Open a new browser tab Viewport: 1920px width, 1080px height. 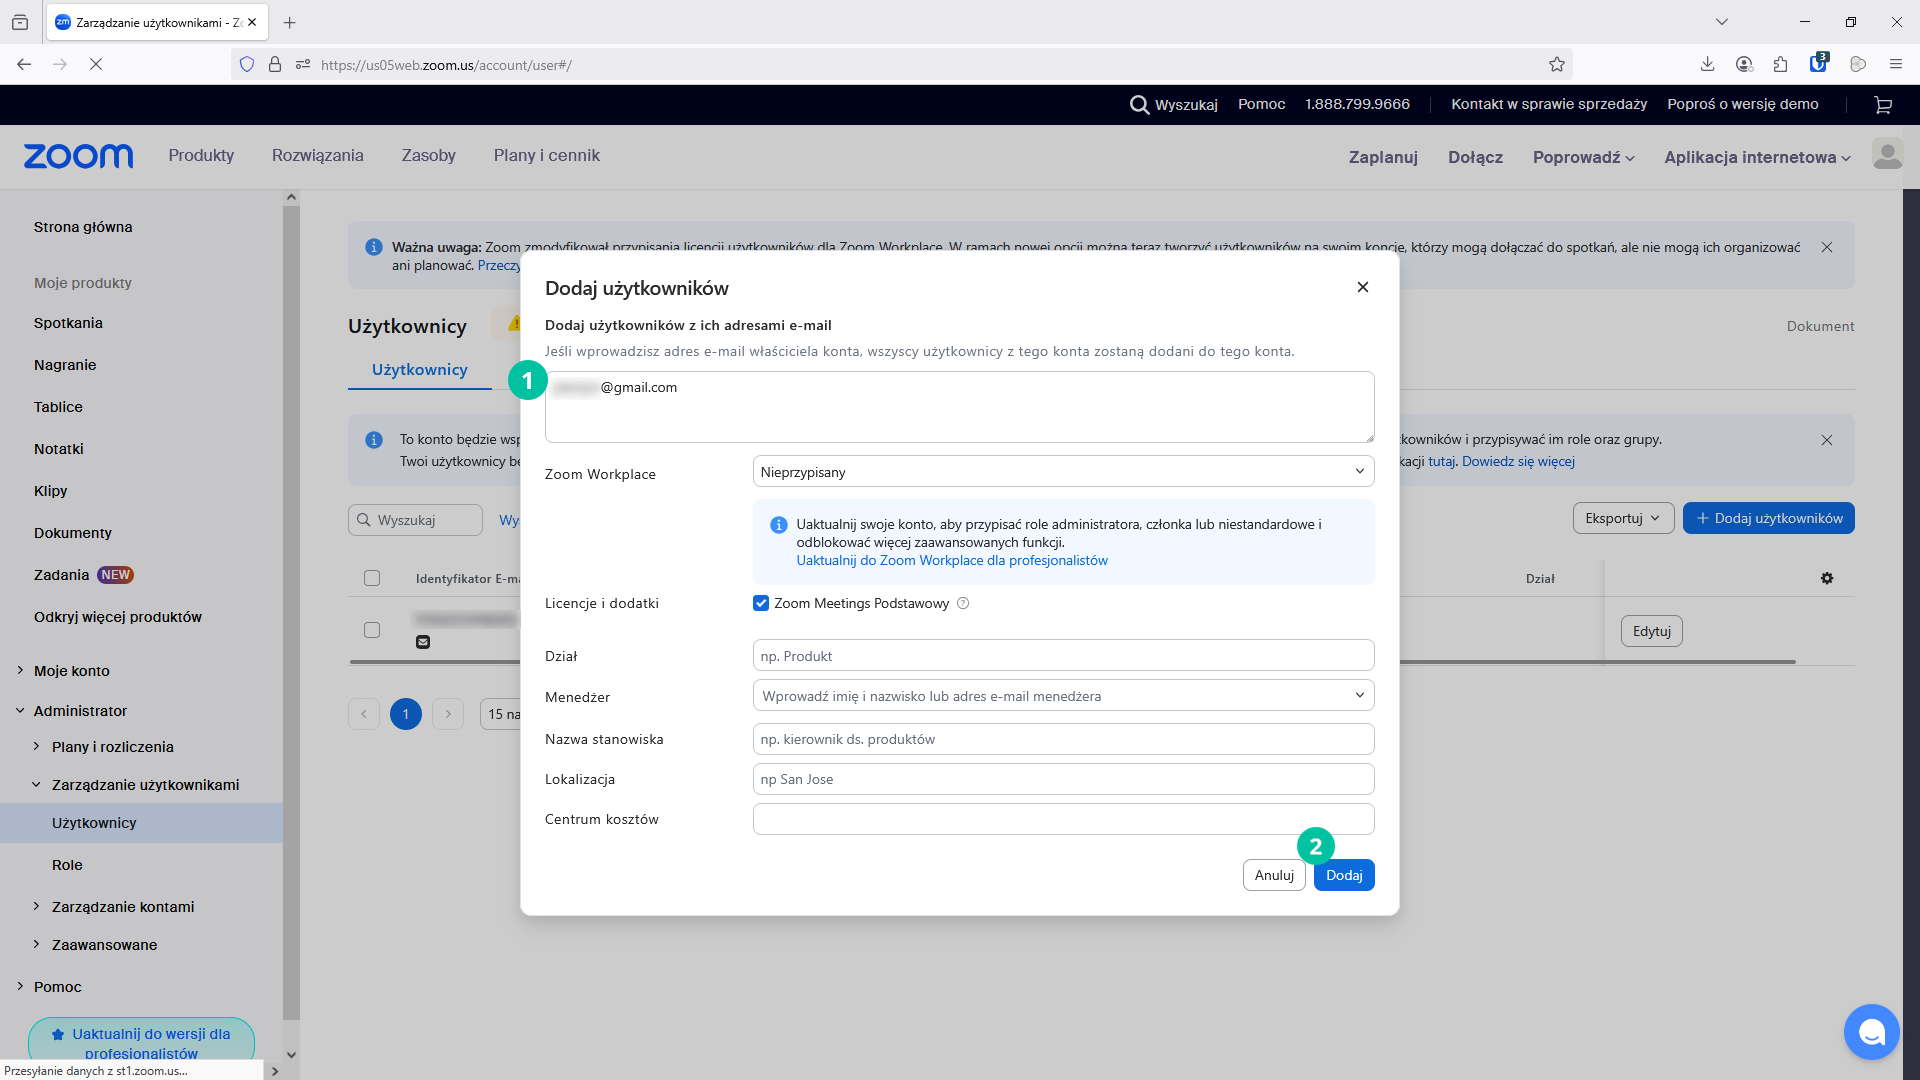coord(290,22)
